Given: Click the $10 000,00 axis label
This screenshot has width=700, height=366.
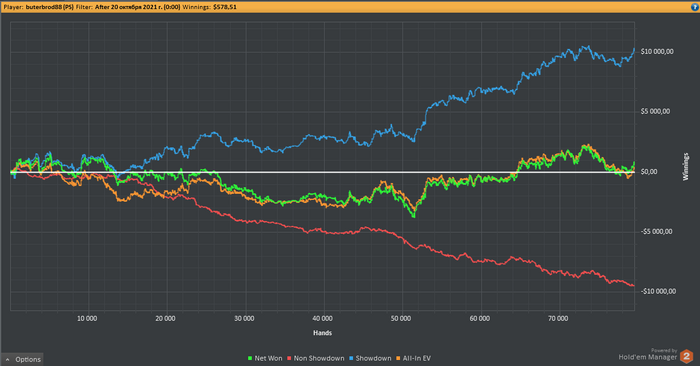Looking at the screenshot, I should [657, 52].
